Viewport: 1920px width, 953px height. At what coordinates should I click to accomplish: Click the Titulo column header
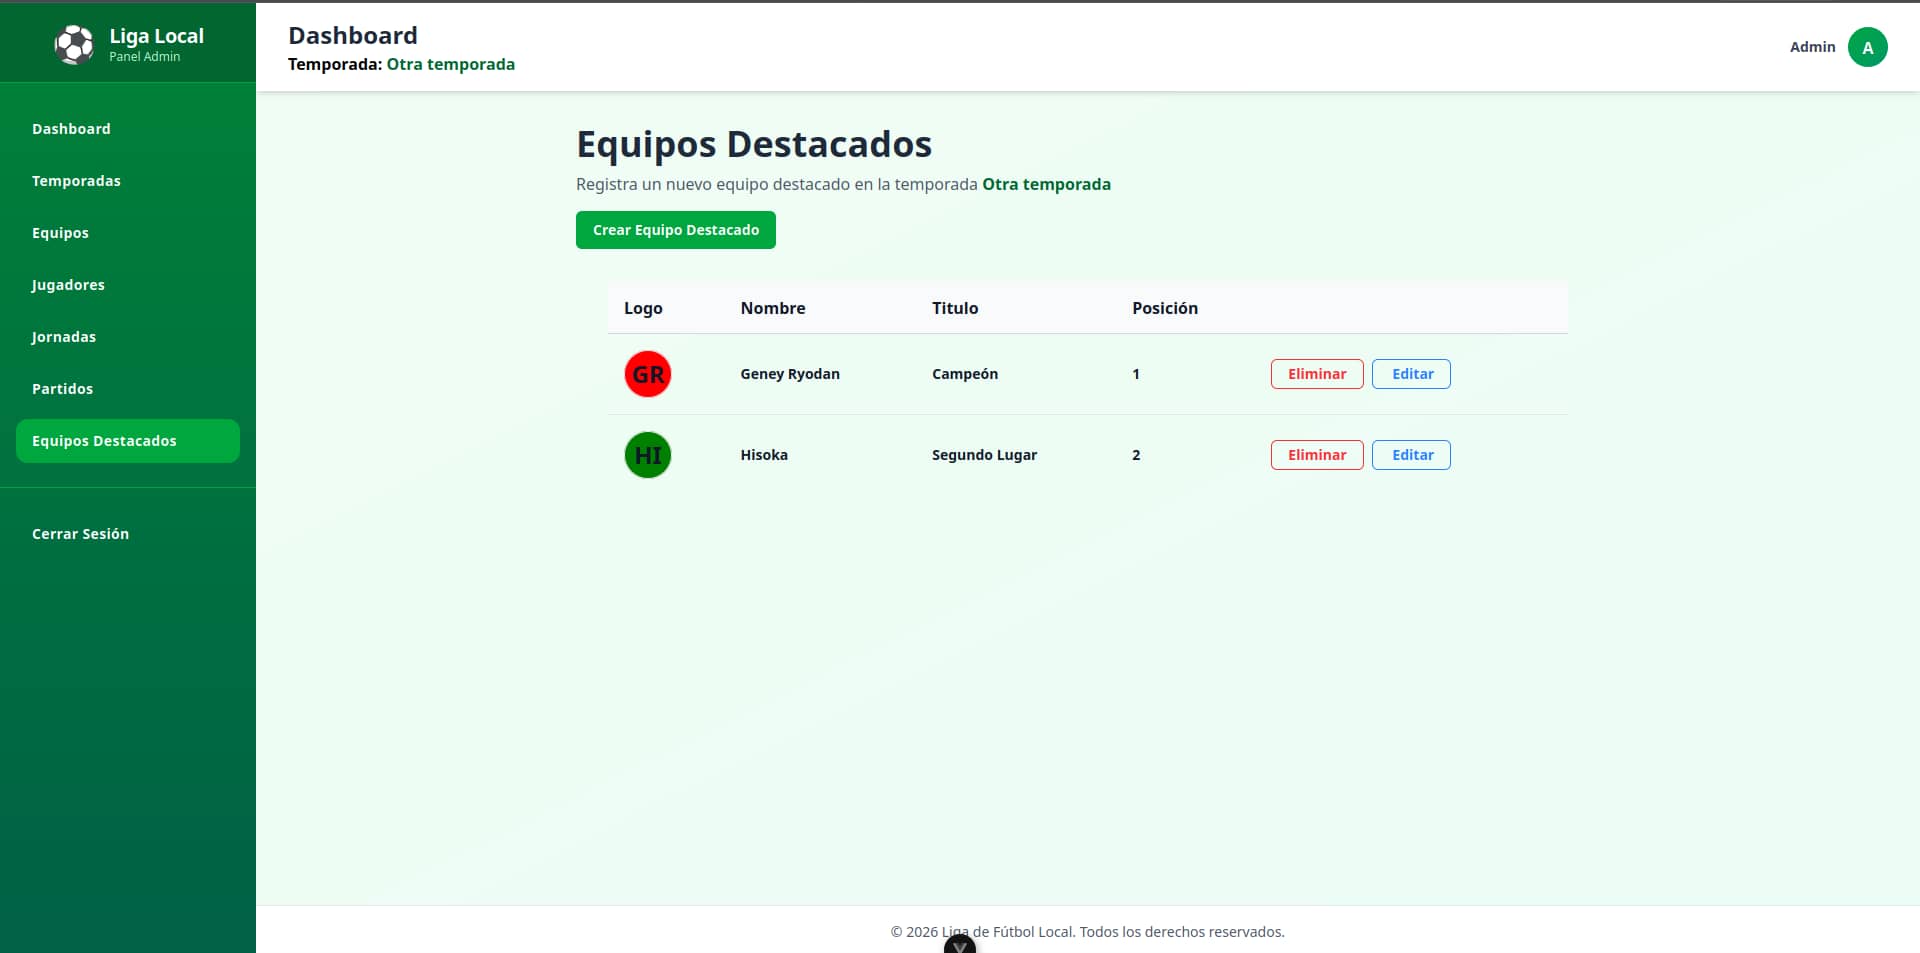point(955,308)
